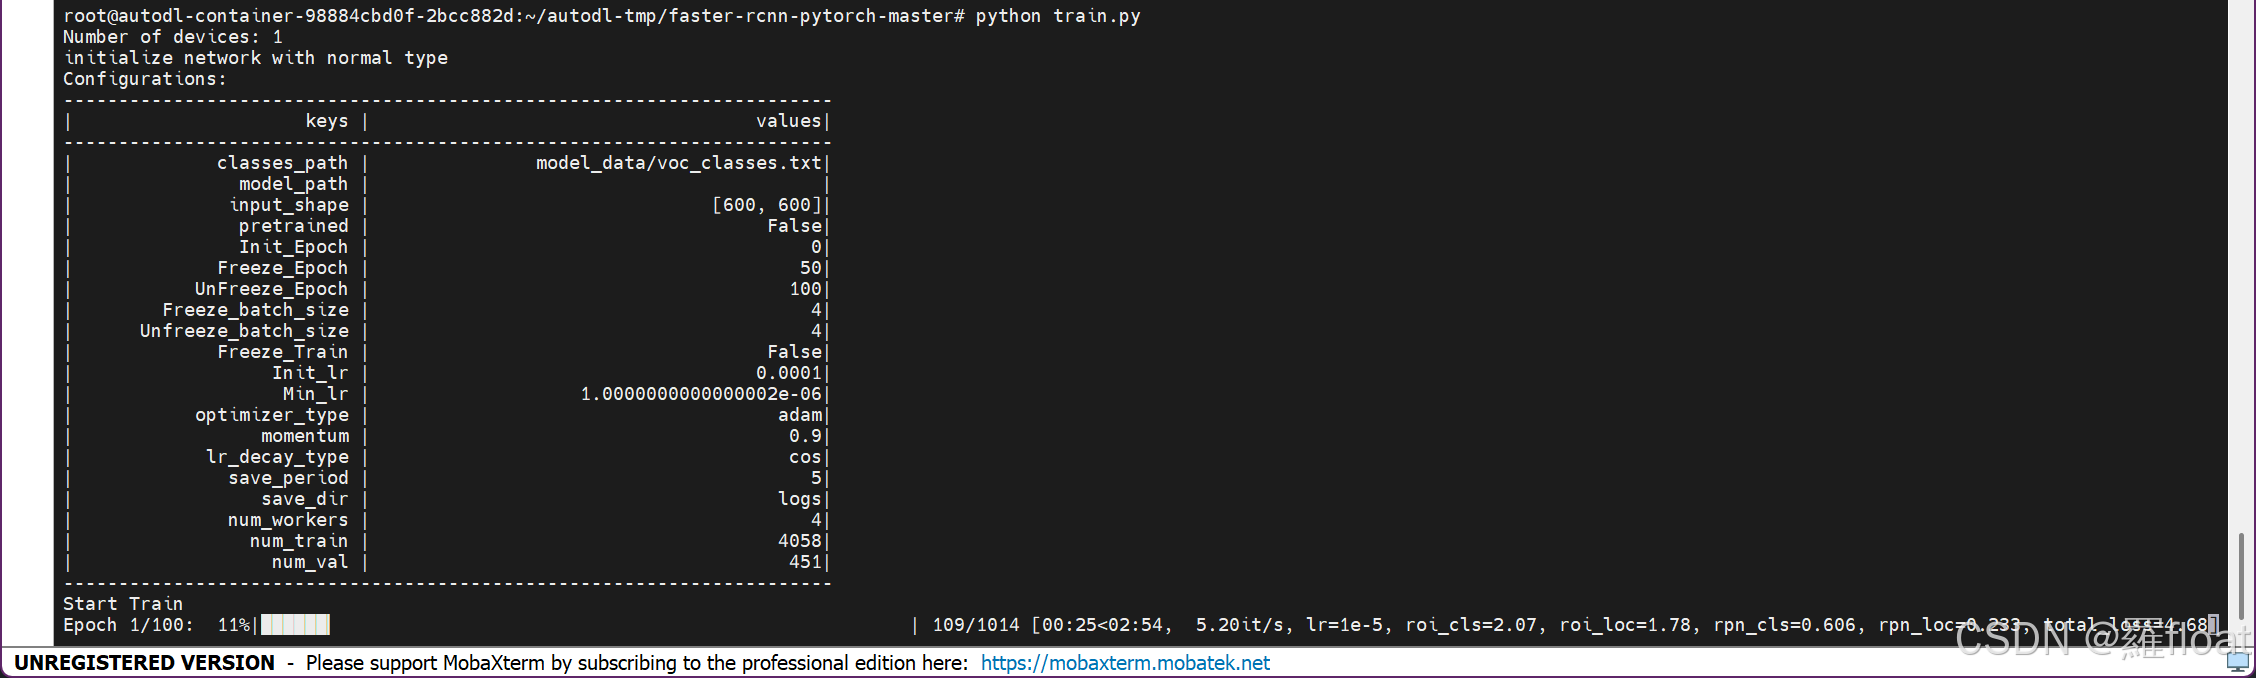Click the 'lr_decay_type' key
Image resolution: width=2256 pixels, height=678 pixels.
(278, 457)
